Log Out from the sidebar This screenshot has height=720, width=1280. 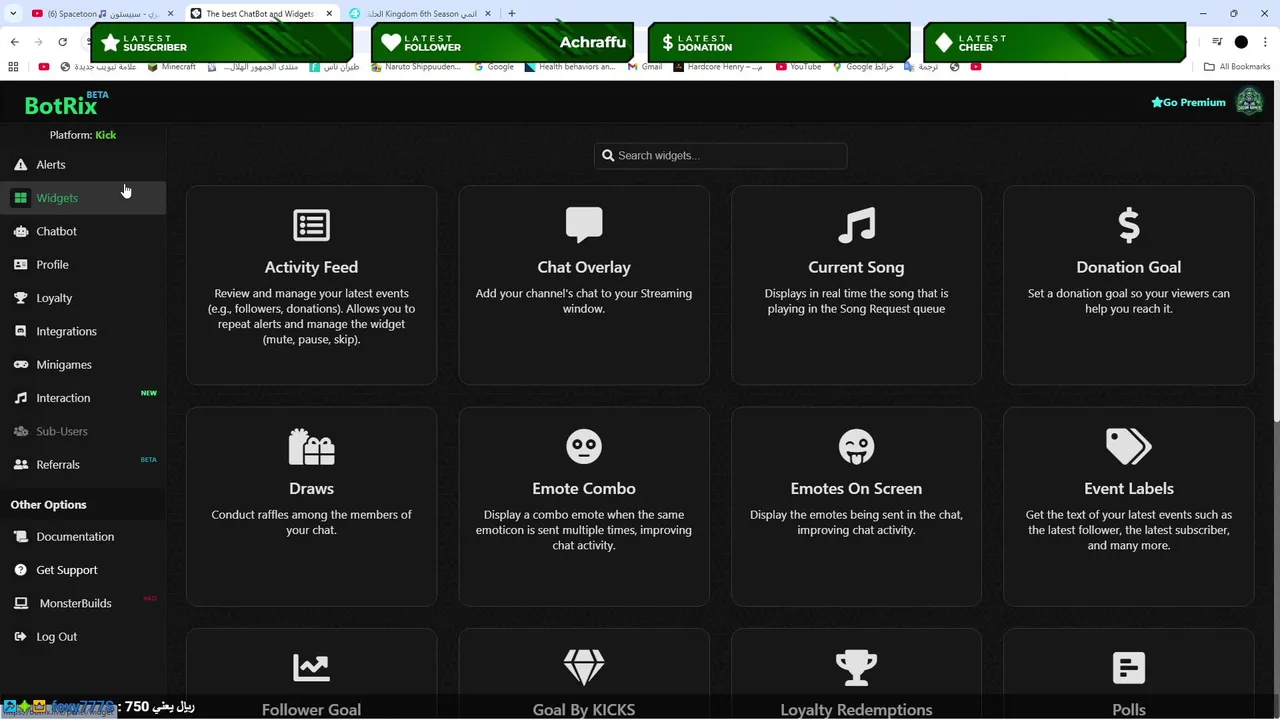click(x=82, y=637)
